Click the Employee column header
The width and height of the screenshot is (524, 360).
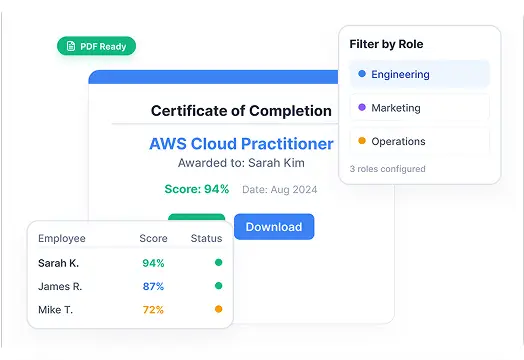pyautogui.click(x=62, y=238)
